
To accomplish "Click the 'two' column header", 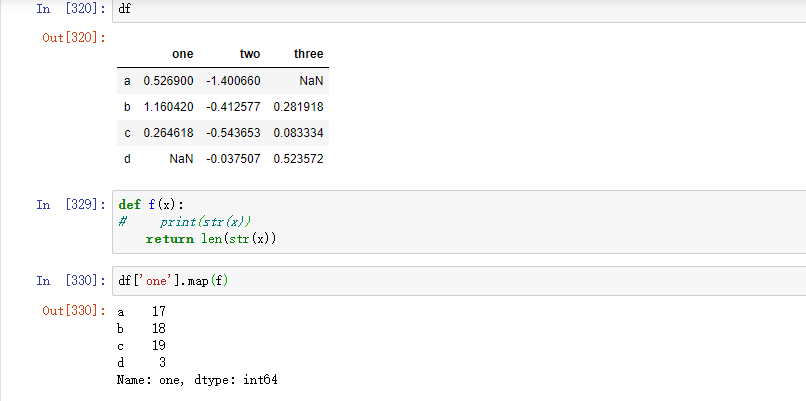I will 250,54.
